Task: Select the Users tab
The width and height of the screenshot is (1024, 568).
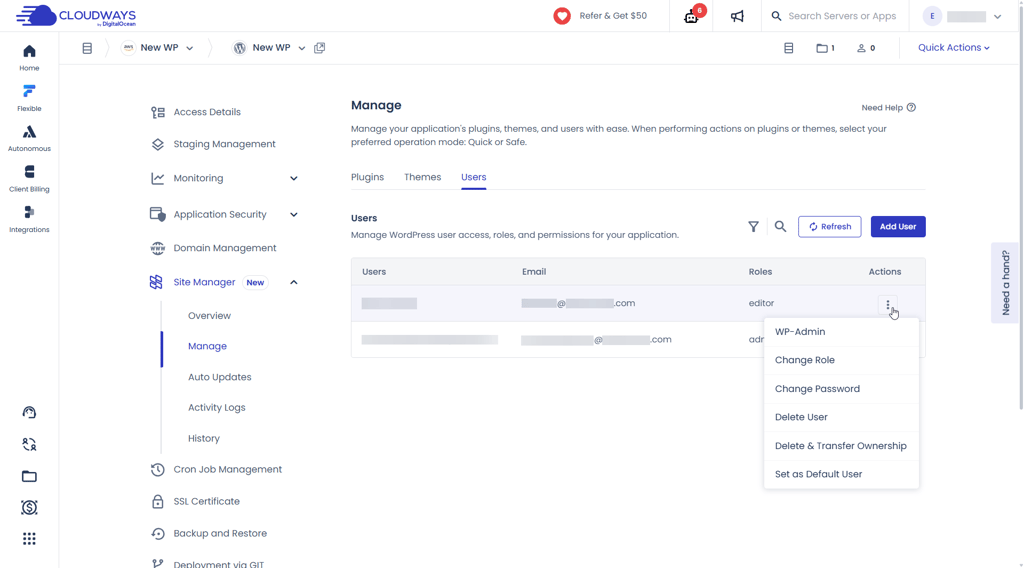Action: pos(473,177)
